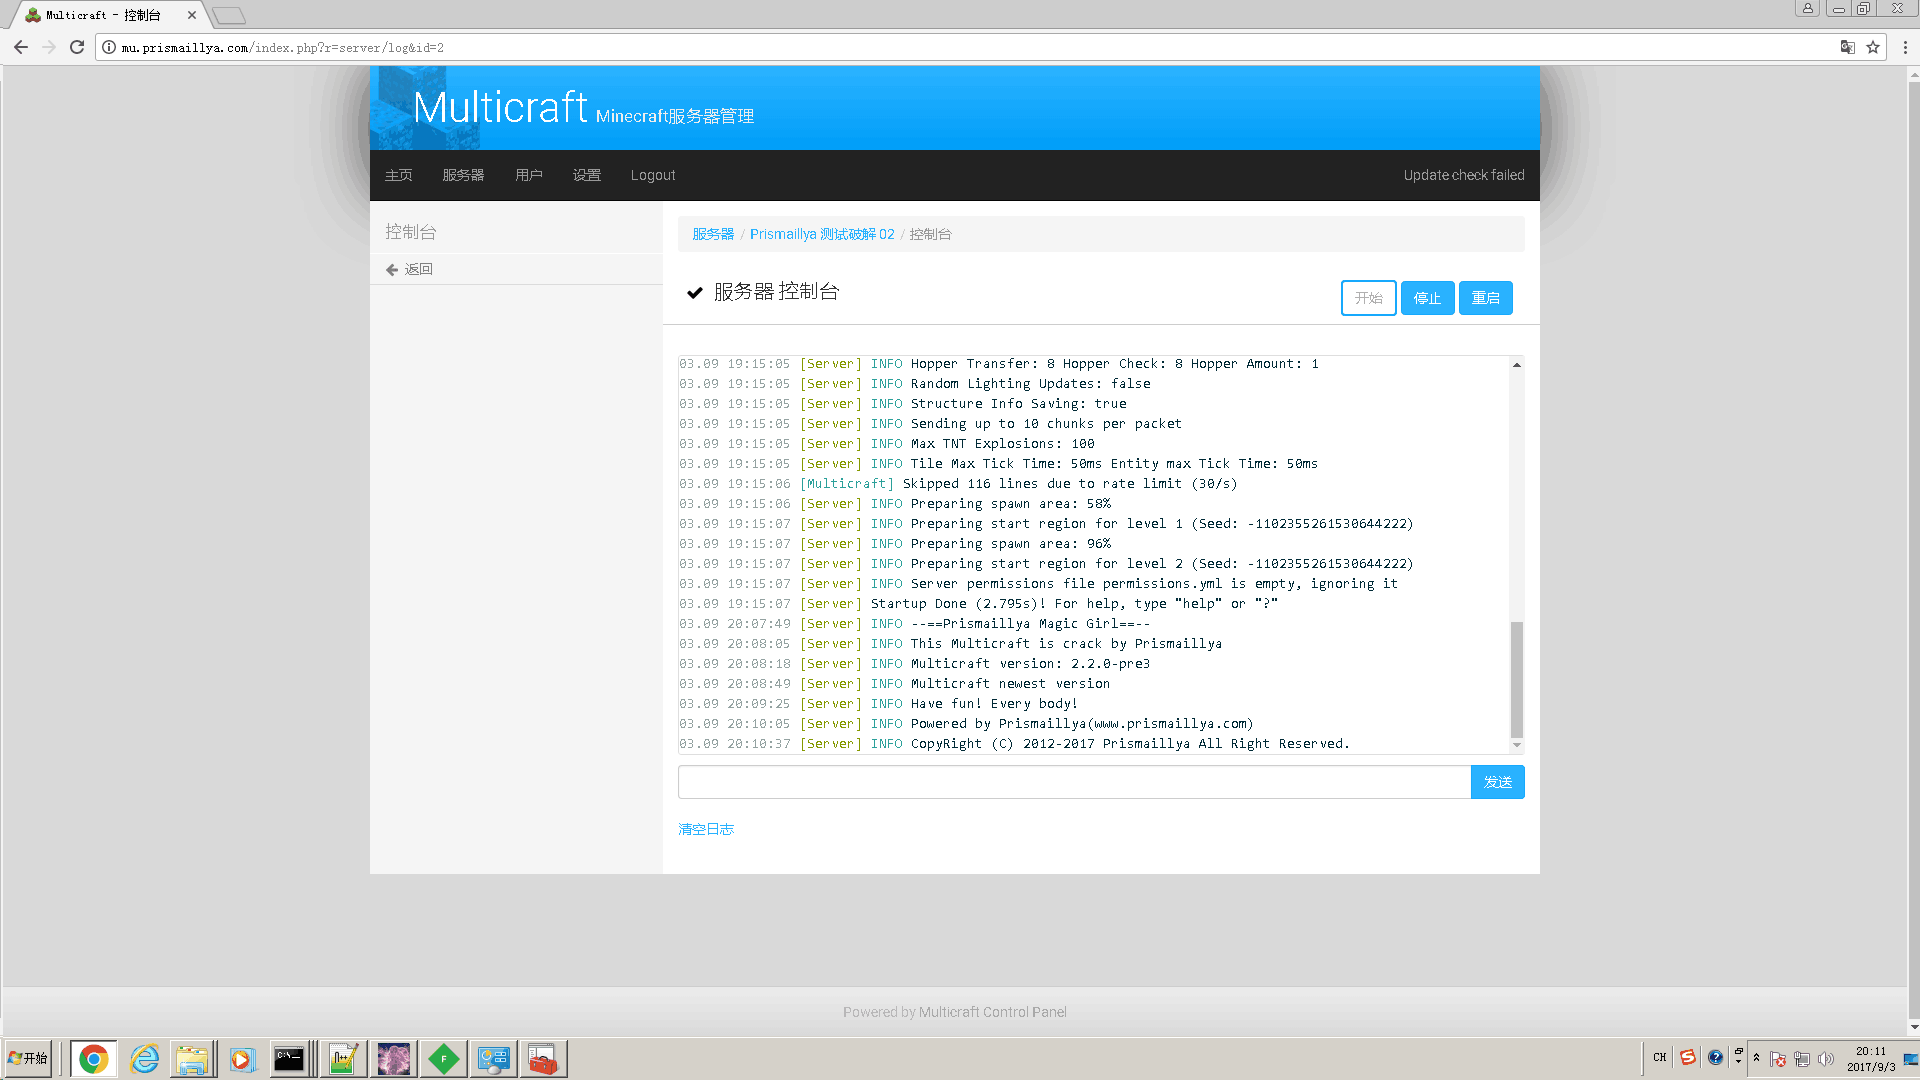The width and height of the screenshot is (1920, 1080).
Task: Click the 清空日志 link
Action: coord(706,829)
